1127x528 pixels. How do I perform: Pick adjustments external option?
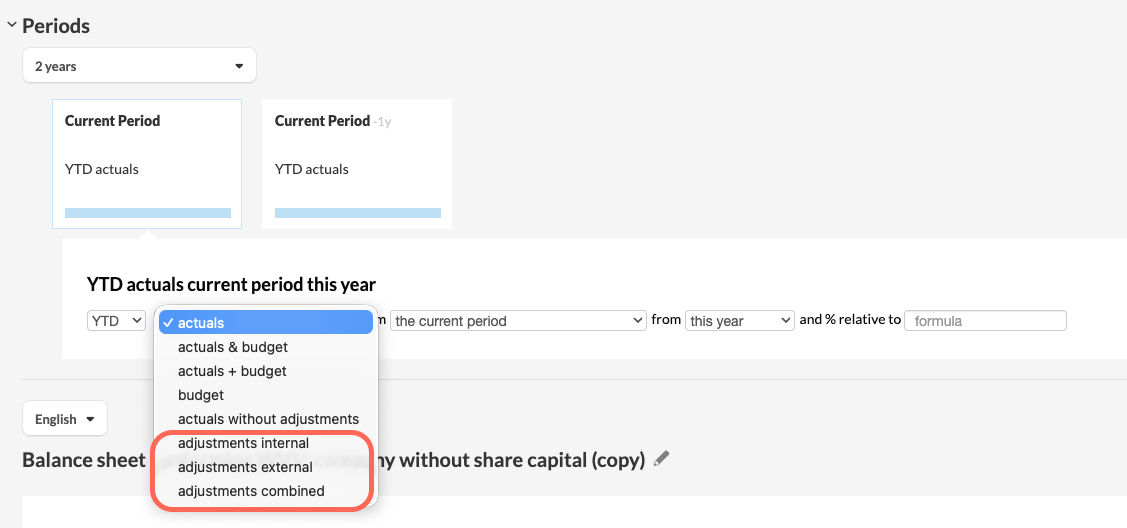point(245,467)
